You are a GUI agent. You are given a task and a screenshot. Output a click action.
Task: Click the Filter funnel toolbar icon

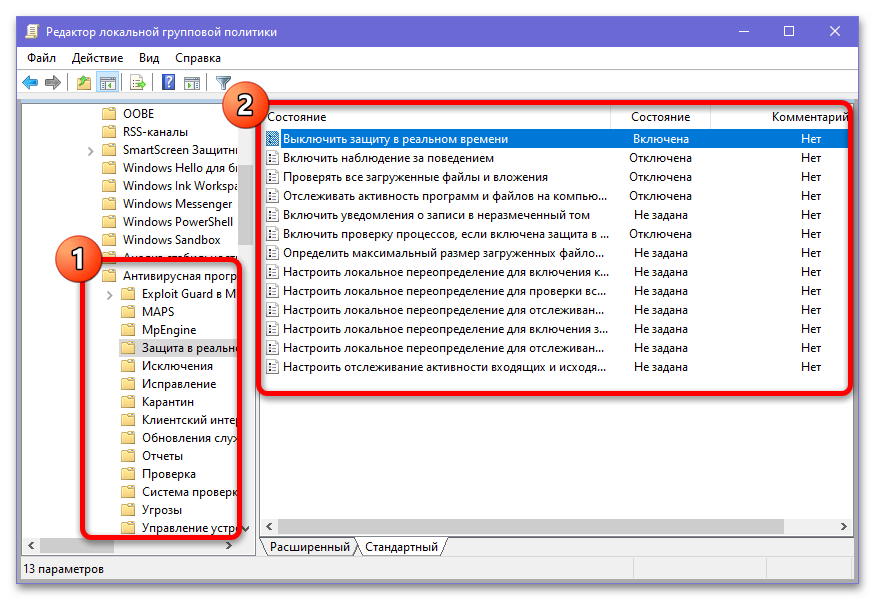(x=223, y=83)
